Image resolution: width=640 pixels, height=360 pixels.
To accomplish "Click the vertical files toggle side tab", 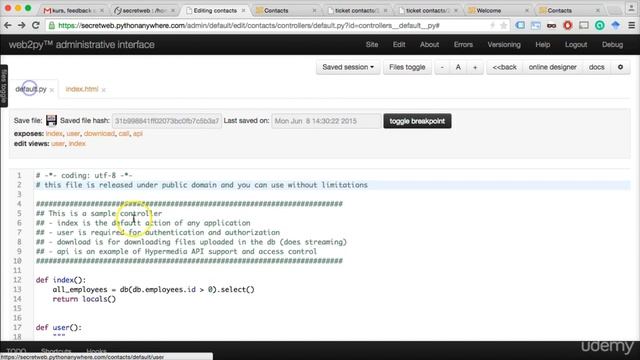I will [x=4, y=86].
